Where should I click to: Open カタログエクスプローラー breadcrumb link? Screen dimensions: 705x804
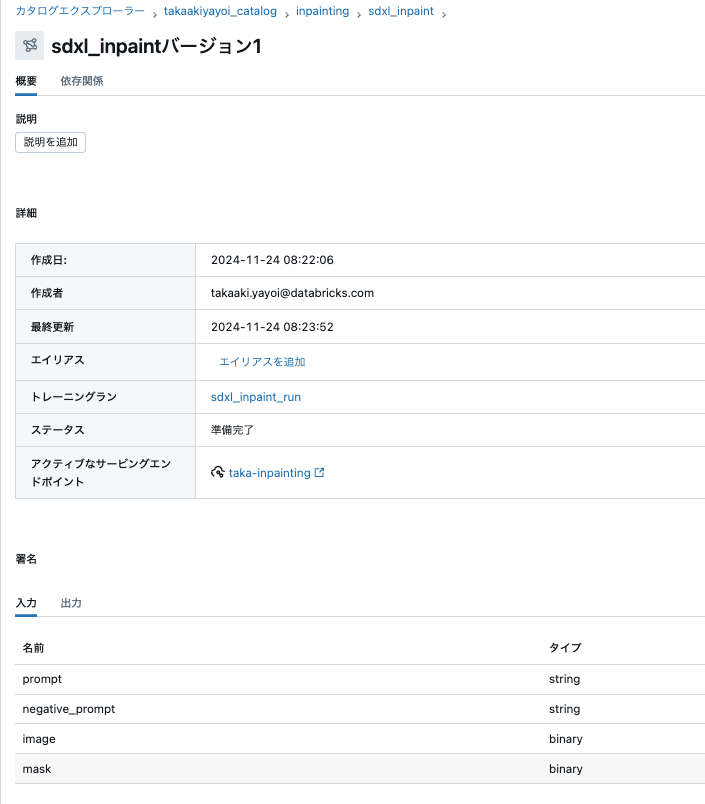click(80, 11)
